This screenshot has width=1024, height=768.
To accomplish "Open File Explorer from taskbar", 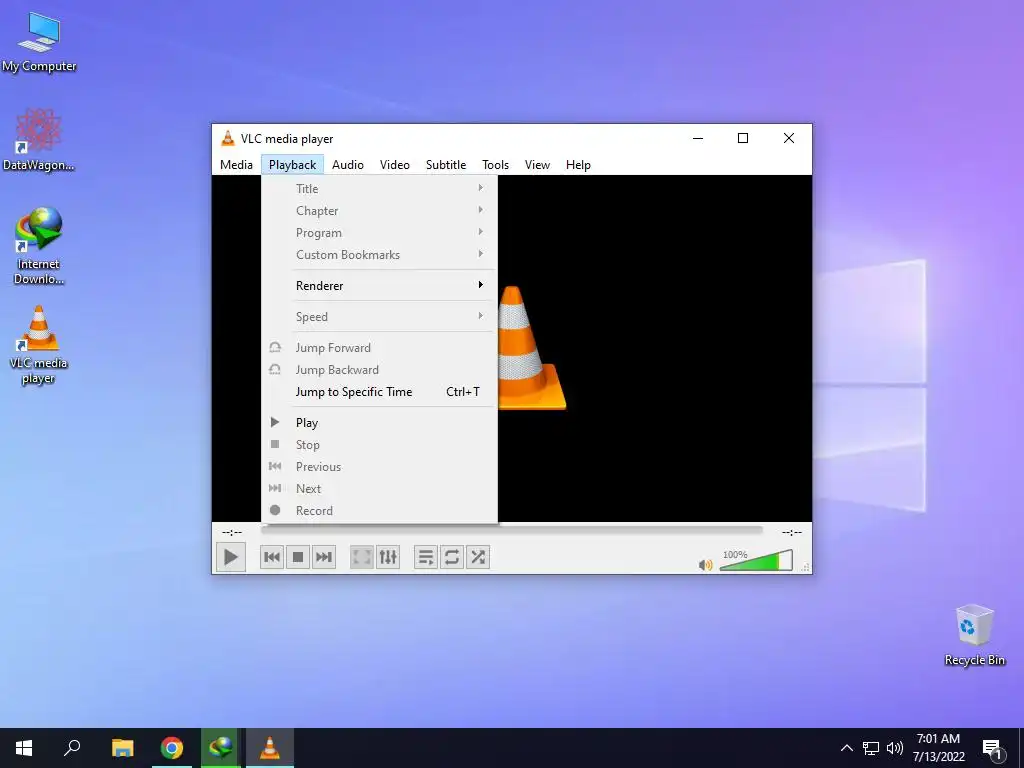I will (x=123, y=748).
